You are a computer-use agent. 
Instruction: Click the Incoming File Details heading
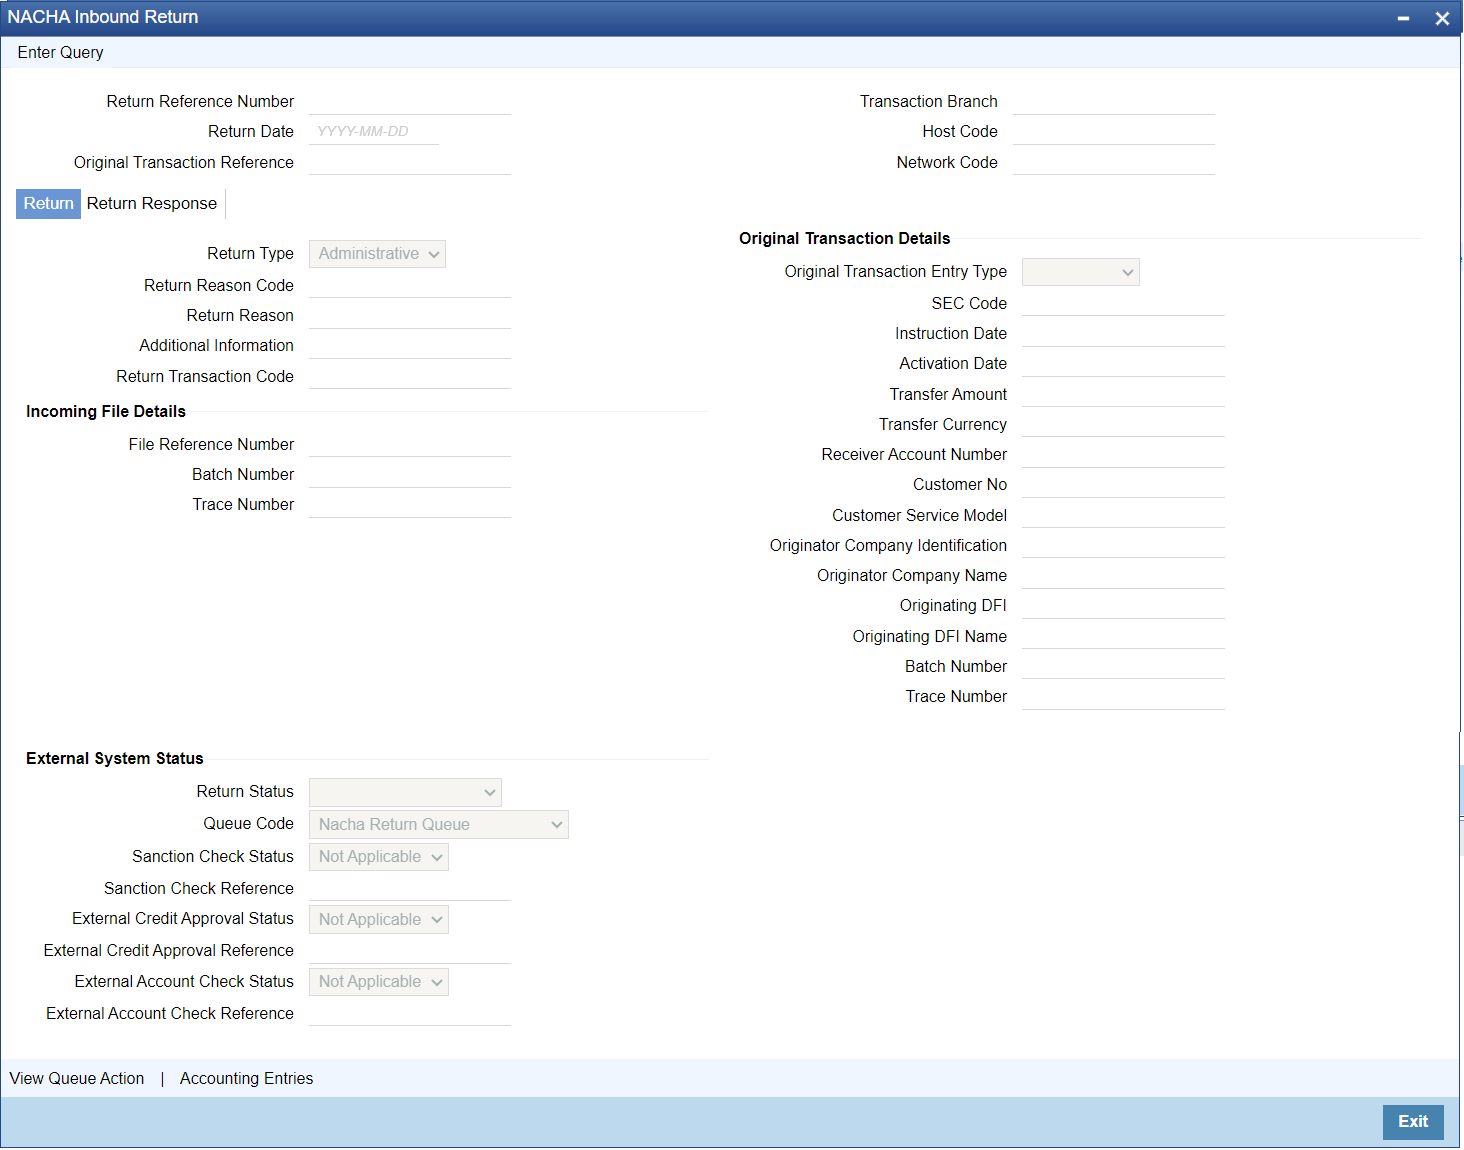[x=106, y=411]
